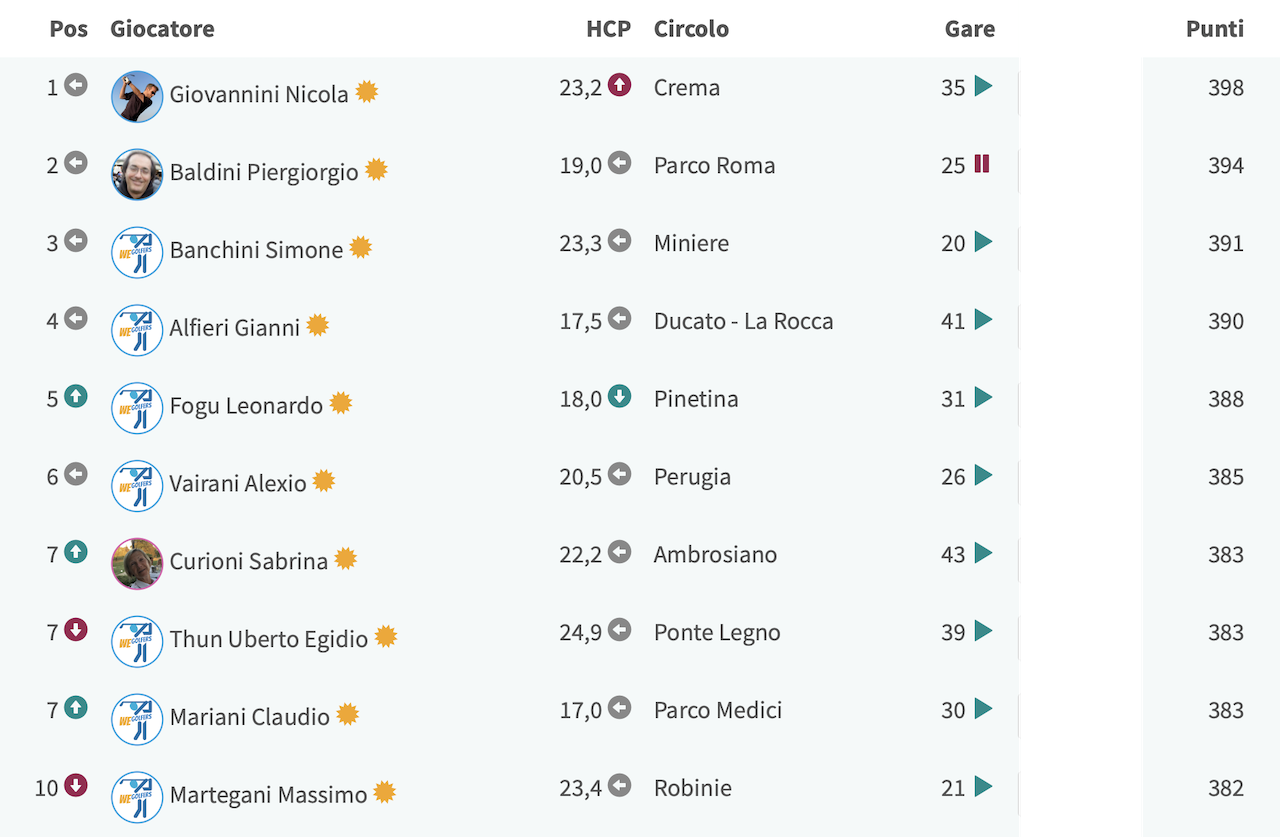
Task: Click the red position-down icon for Thun Uberto Egidio
Action: tap(76, 629)
